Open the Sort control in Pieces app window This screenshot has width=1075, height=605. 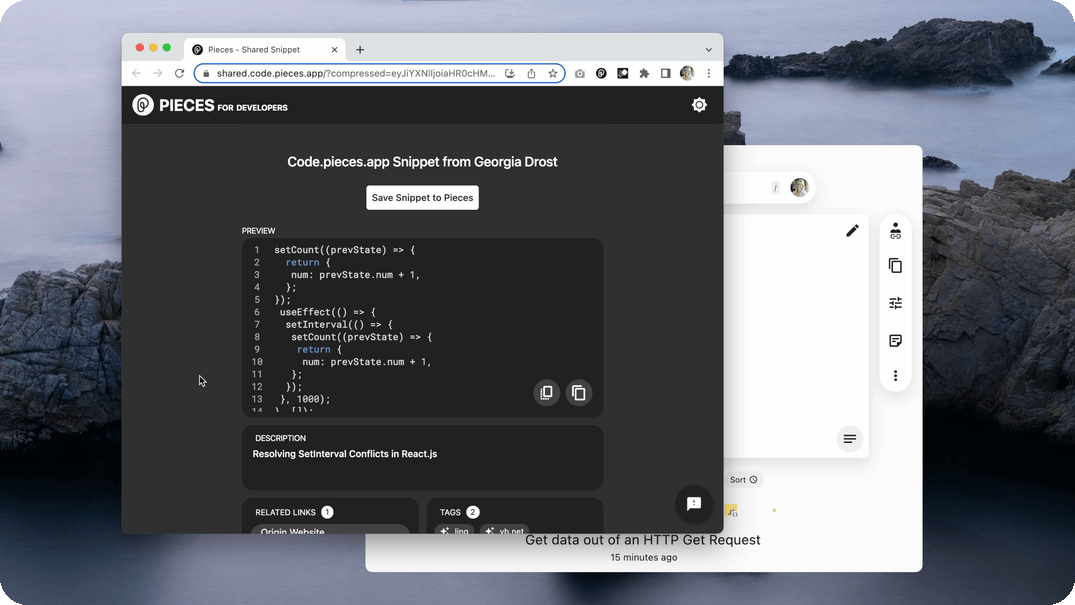tap(743, 479)
